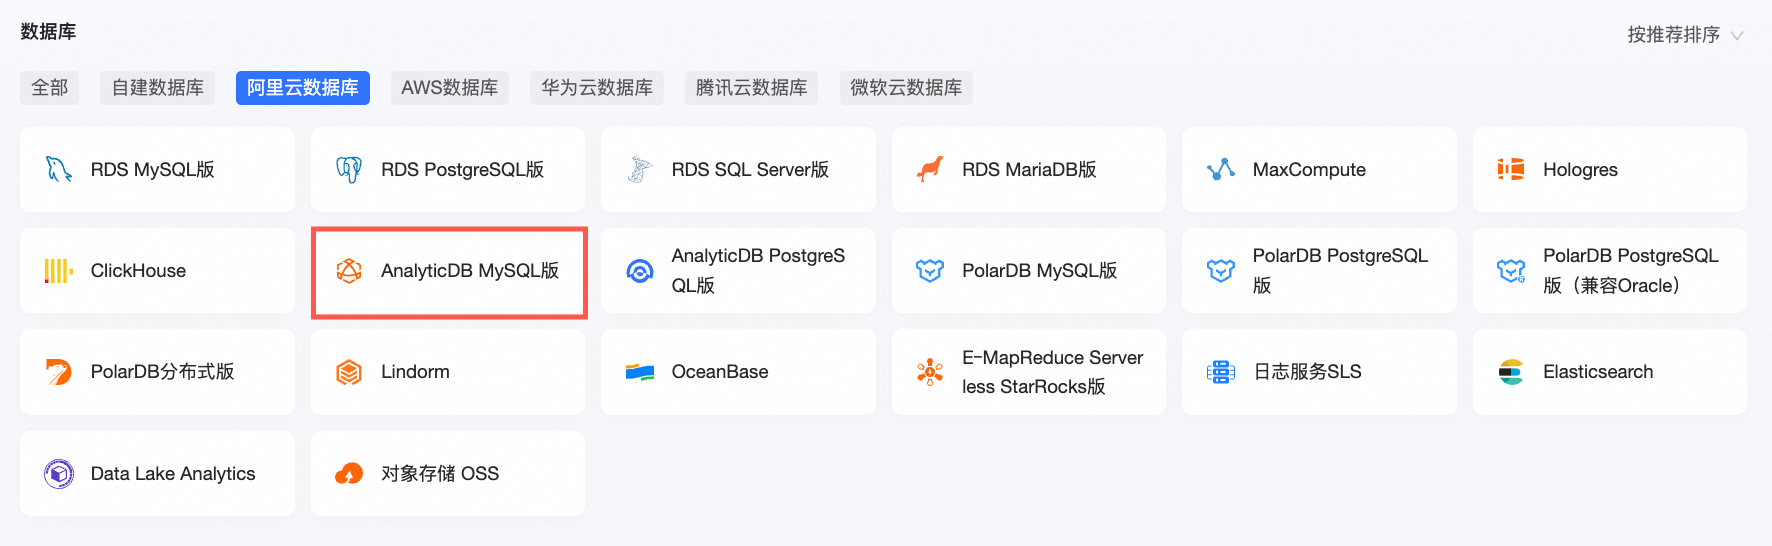Viewport: 1772px width, 546px height.
Task: Select the Lindorm label
Action: pyautogui.click(x=415, y=372)
